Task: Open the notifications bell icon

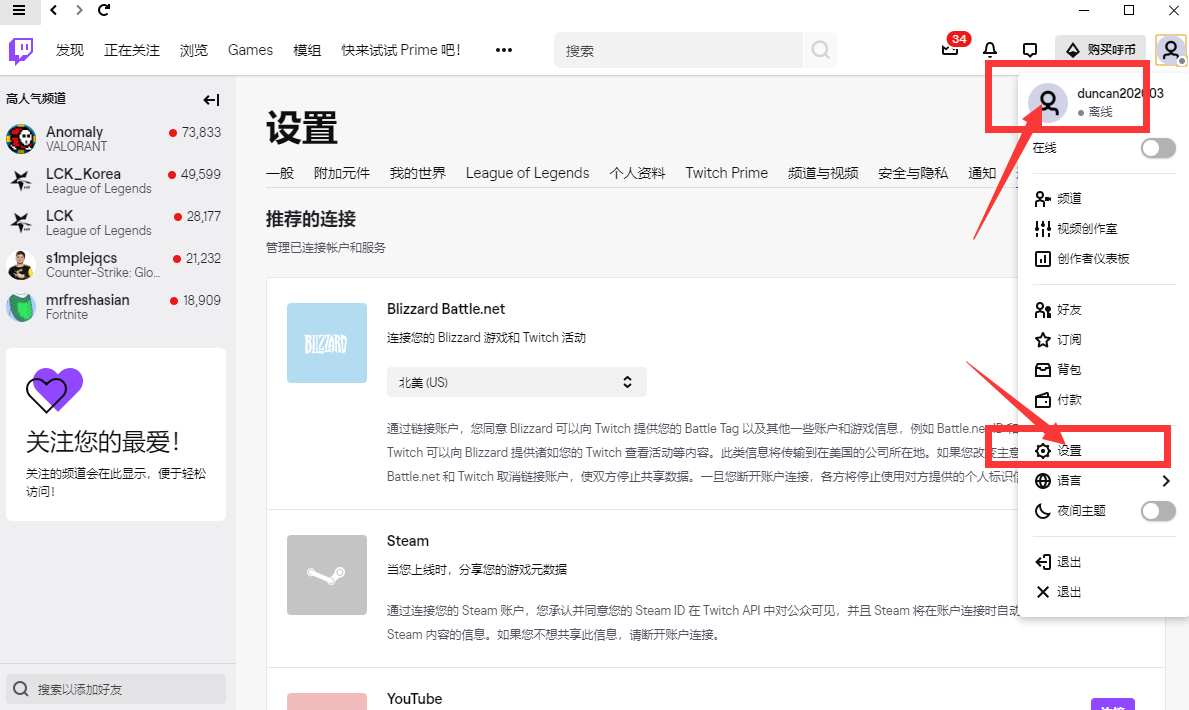Action: click(990, 50)
